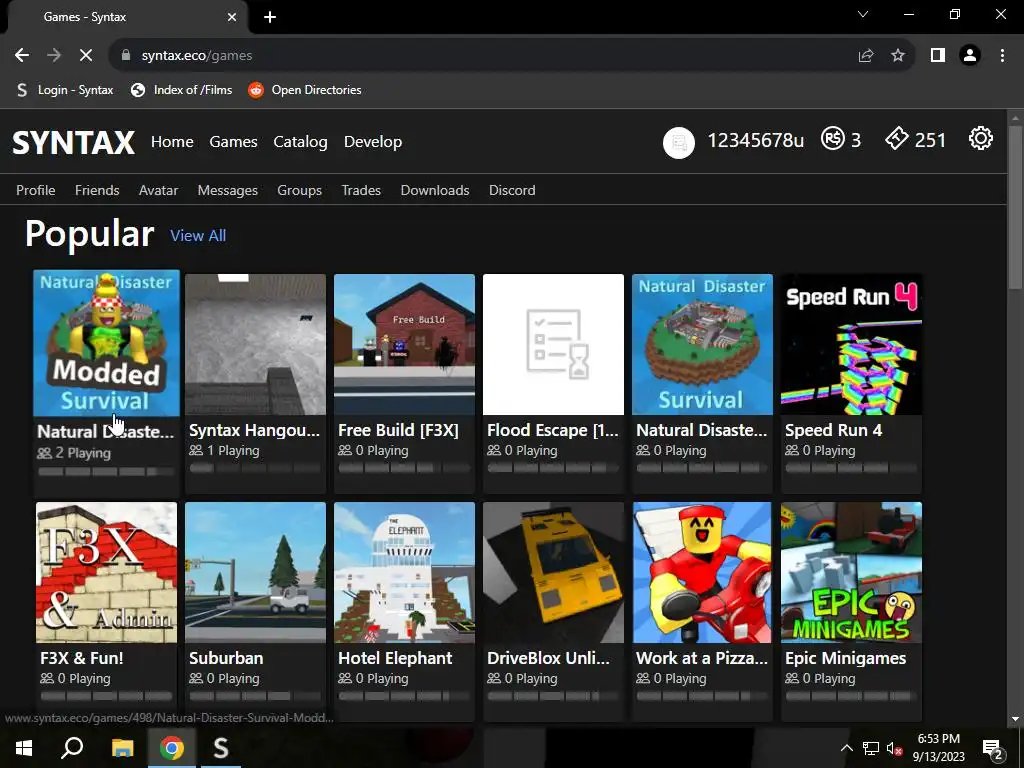Screen dimensions: 1024x768
Task: Open the notification center icon
Action: tap(992, 749)
